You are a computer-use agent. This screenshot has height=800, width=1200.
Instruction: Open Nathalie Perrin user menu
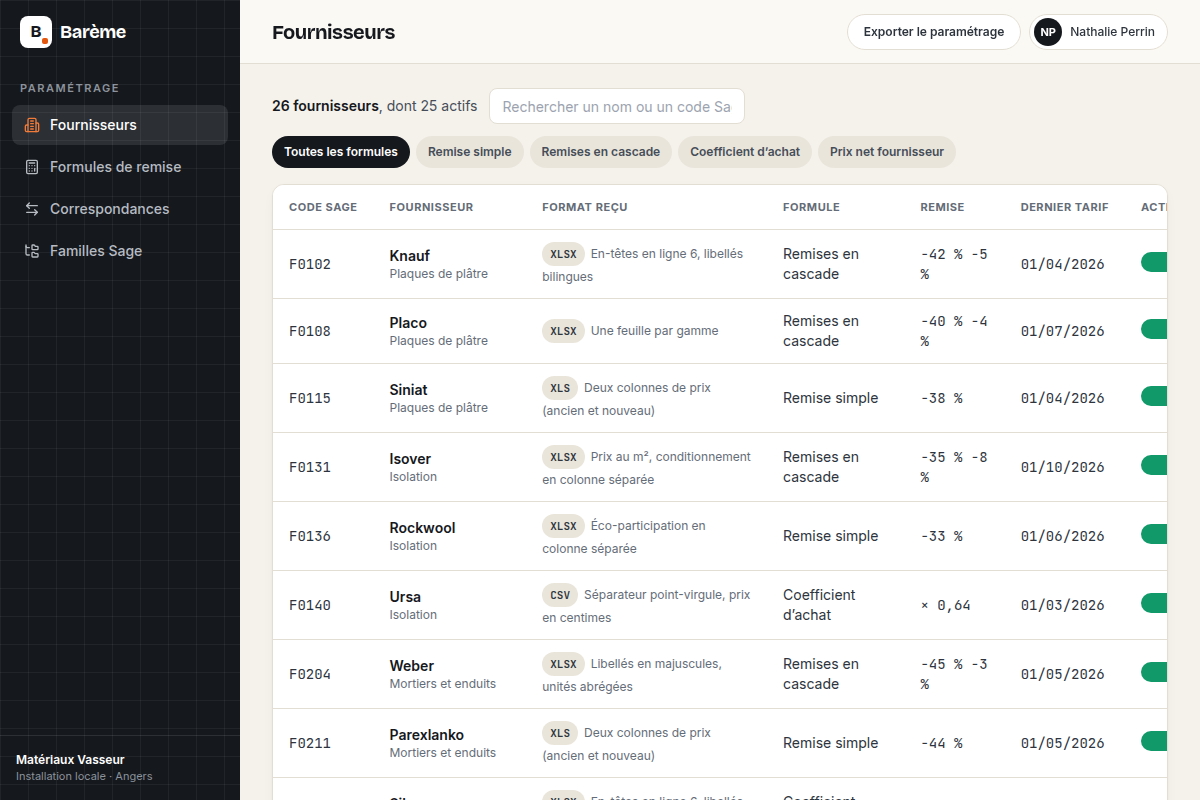coord(1099,32)
